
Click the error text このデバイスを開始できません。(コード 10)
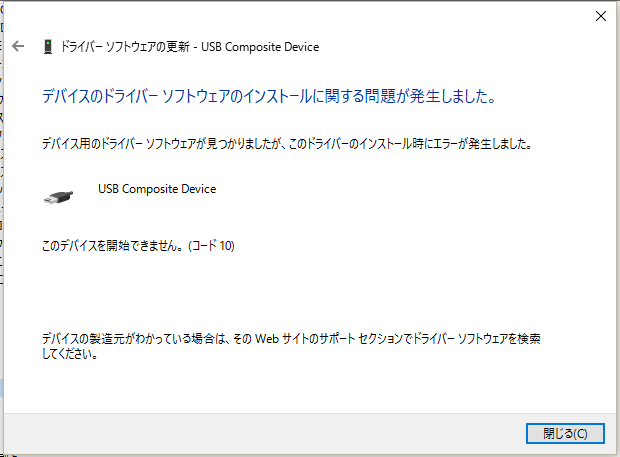pyautogui.click(x=138, y=246)
